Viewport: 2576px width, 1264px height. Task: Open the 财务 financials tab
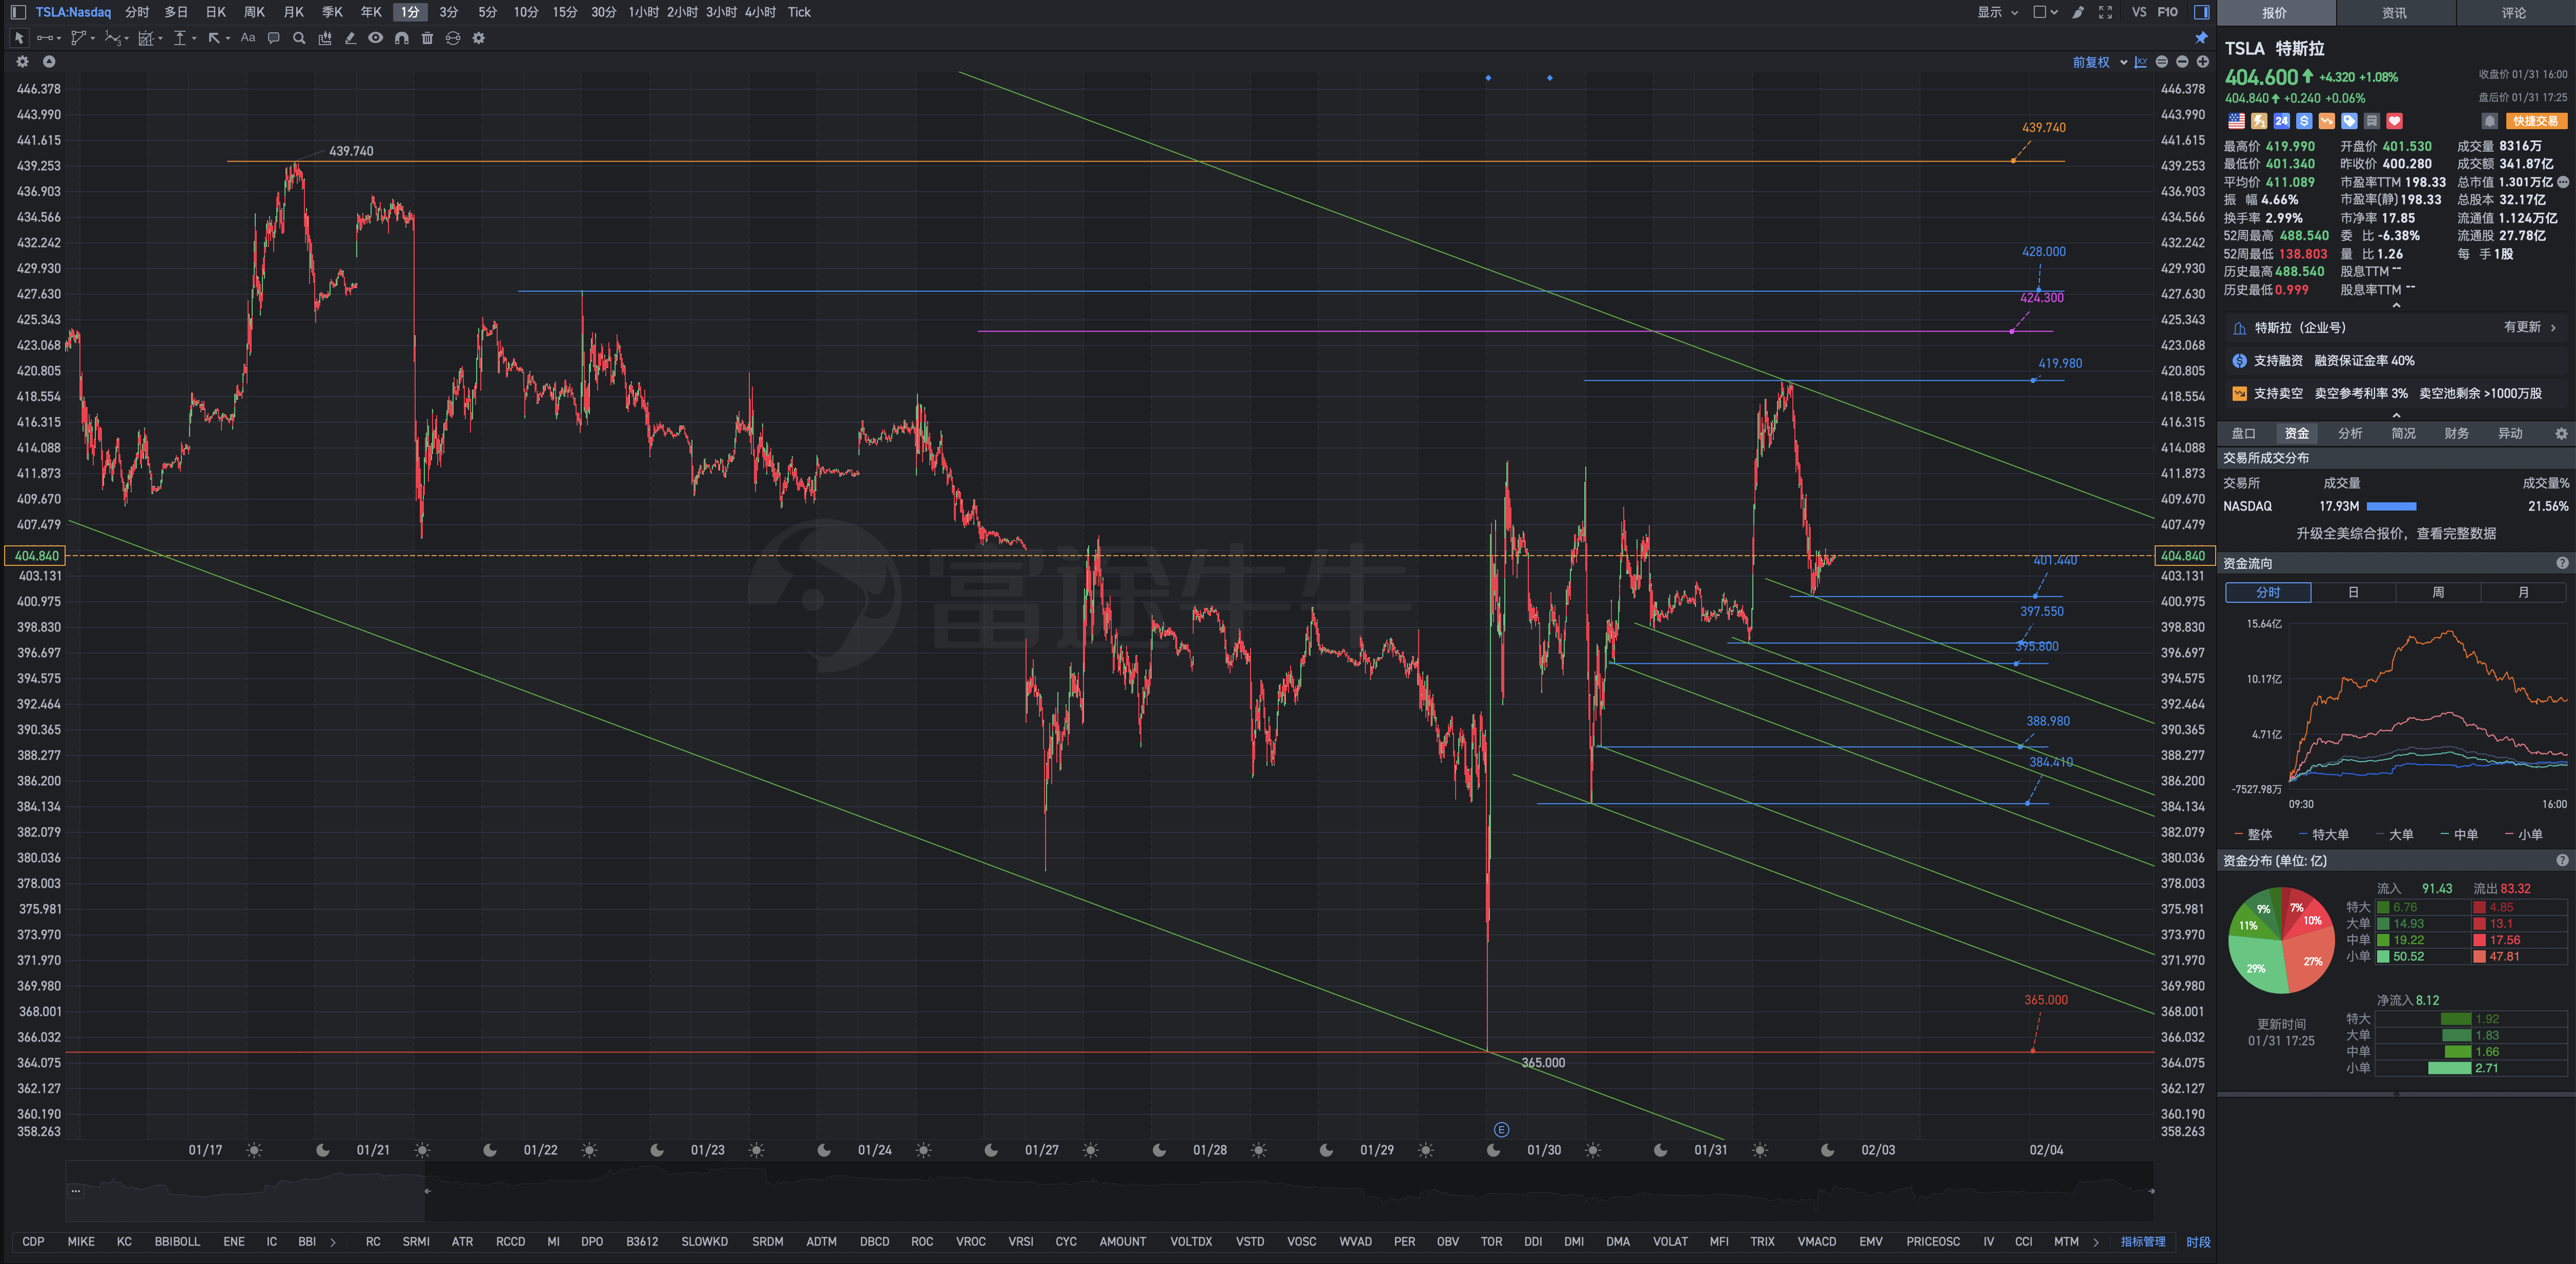[2456, 433]
